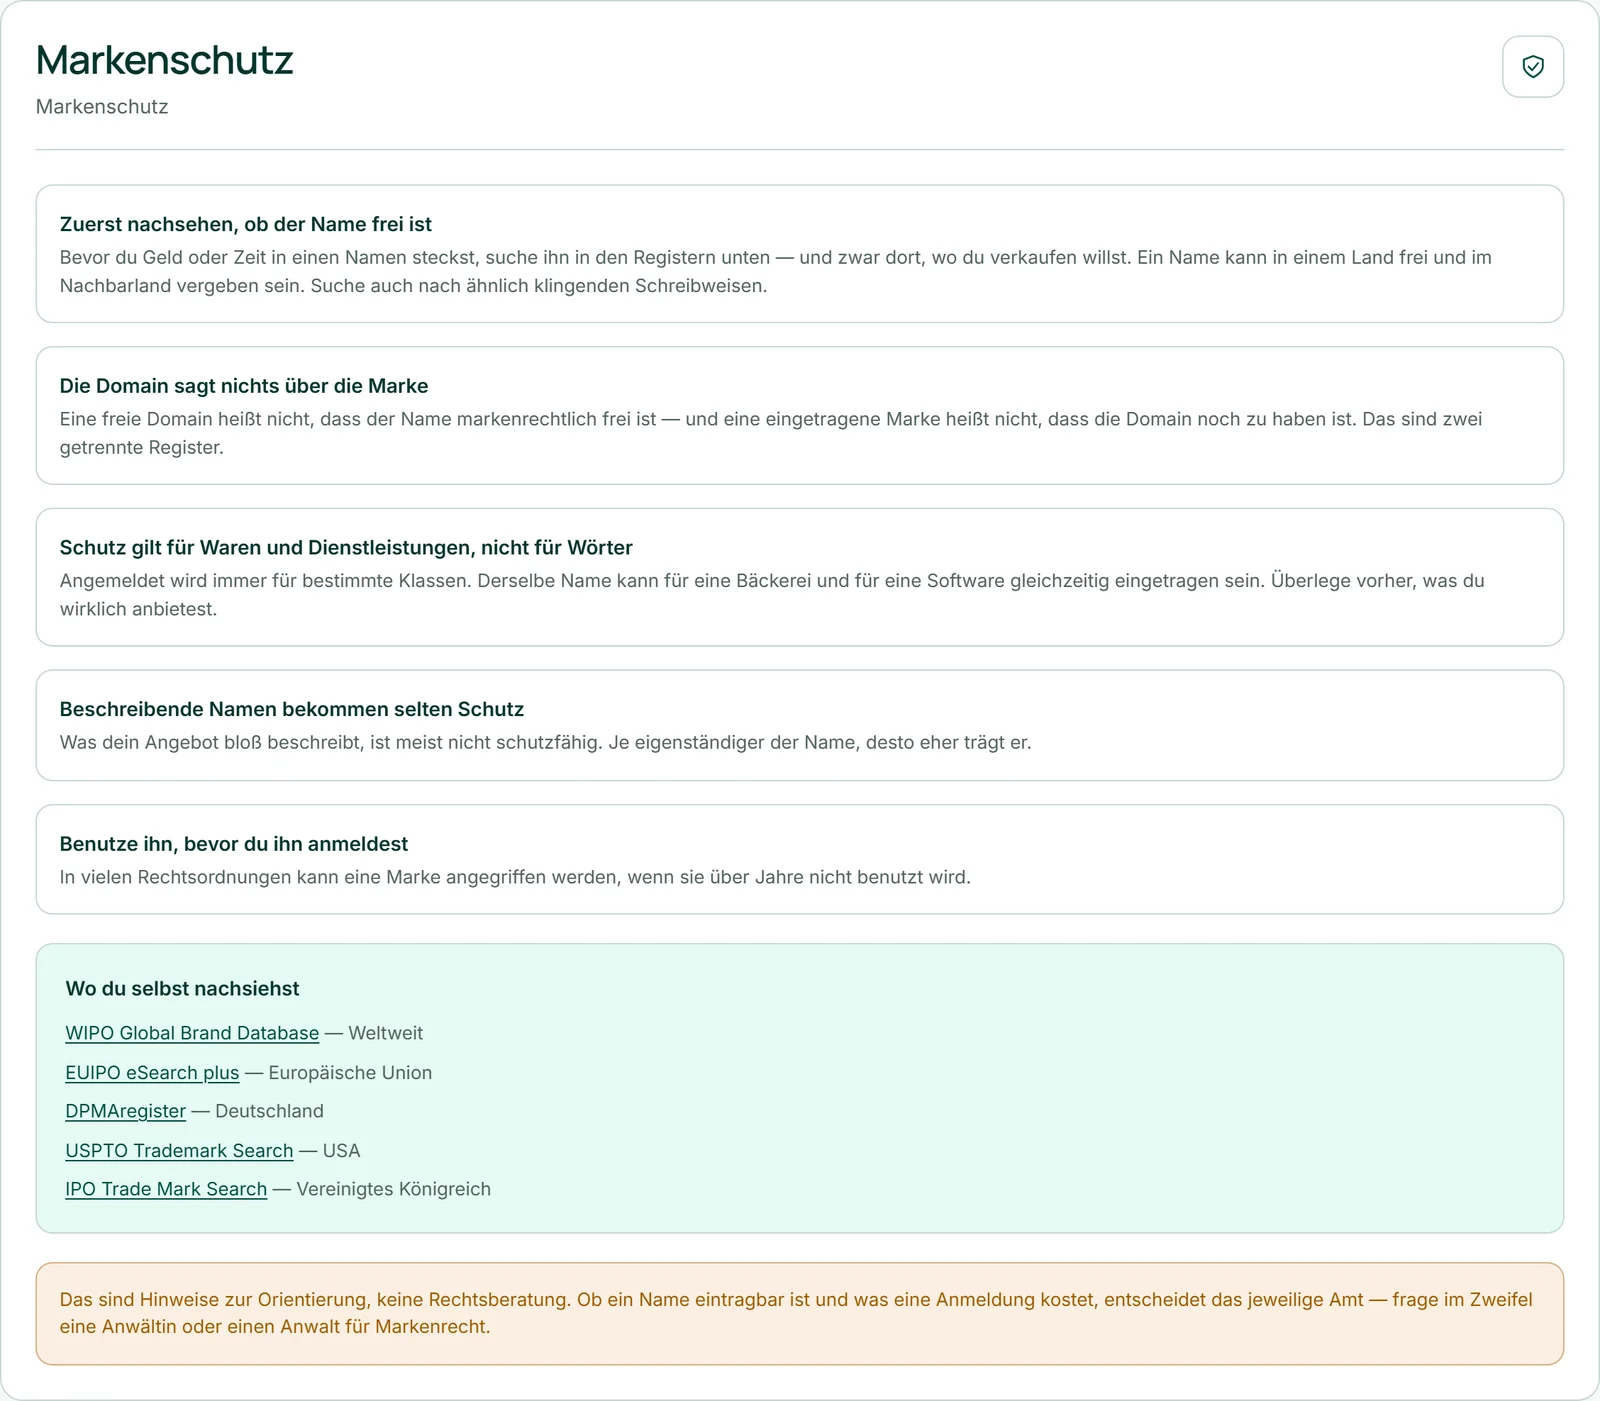This screenshot has width=1600, height=1401.
Task: Click the Markenschutz subtitle under the heading
Action: pyautogui.click(x=102, y=107)
